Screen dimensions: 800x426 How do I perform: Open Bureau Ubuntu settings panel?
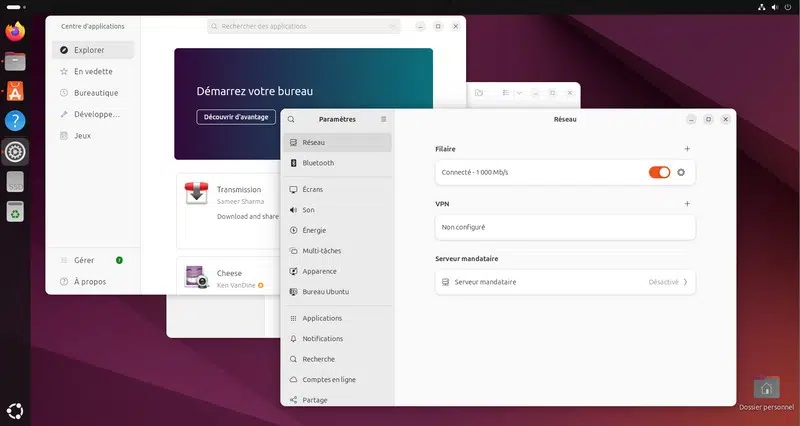[337, 292]
